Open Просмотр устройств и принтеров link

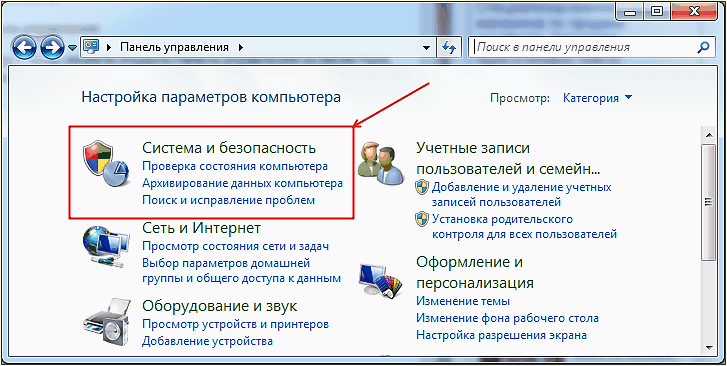pyautogui.click(x=235, y=324)
